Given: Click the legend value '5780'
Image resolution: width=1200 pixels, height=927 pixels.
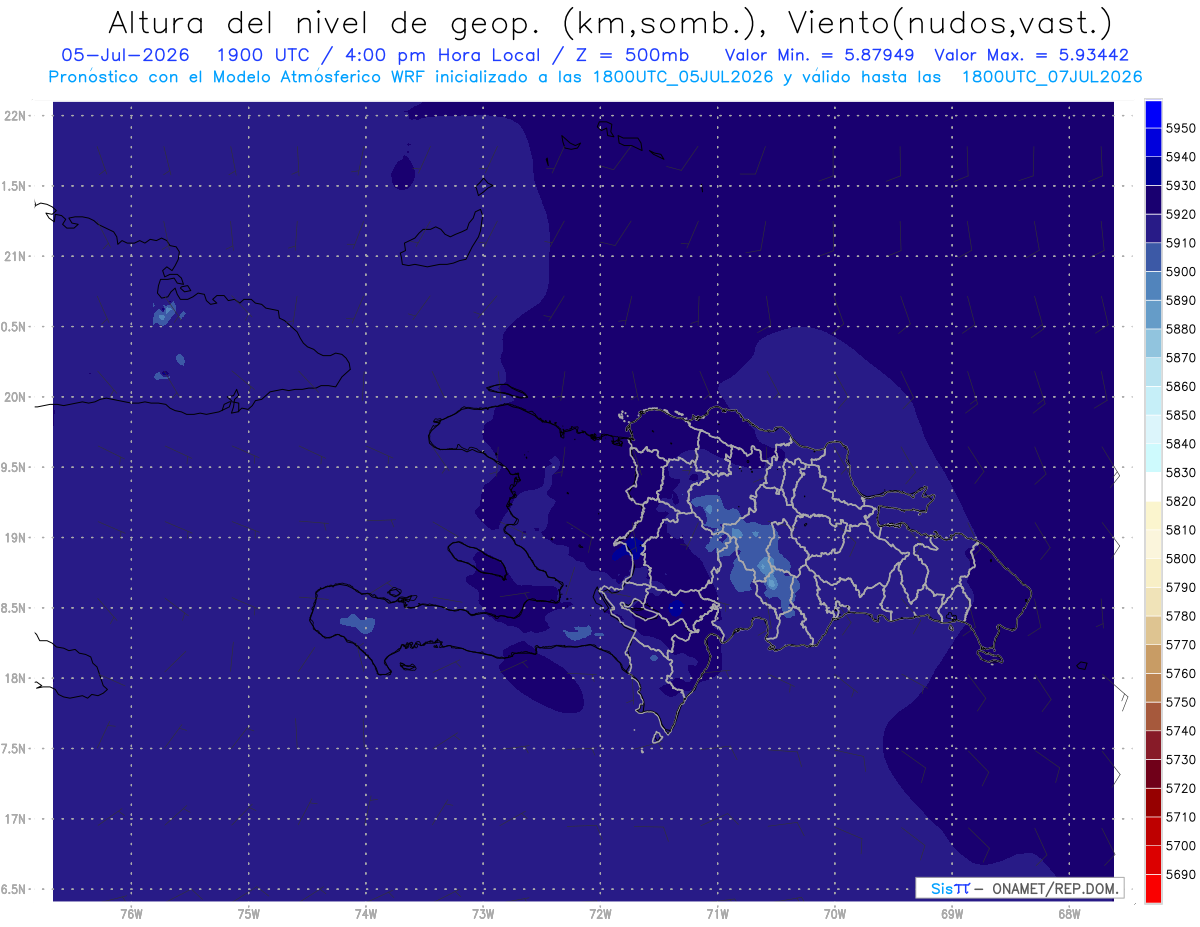Looking at the screenshot, I should [1180, 616].
